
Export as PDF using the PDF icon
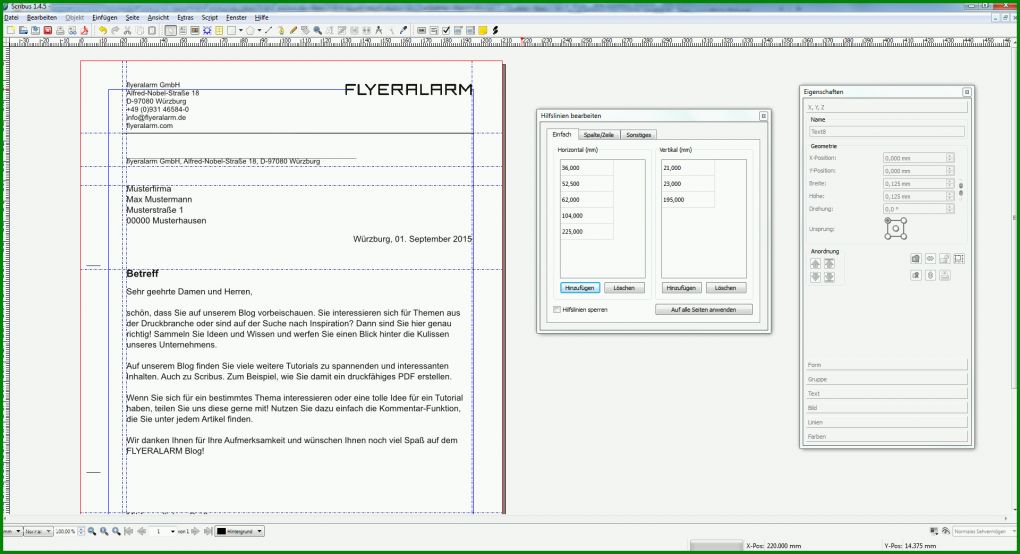click(84, 30)
